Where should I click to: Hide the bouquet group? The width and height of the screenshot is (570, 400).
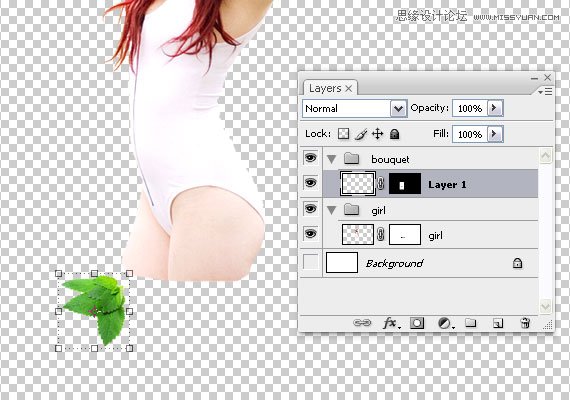tap(310, 158)
